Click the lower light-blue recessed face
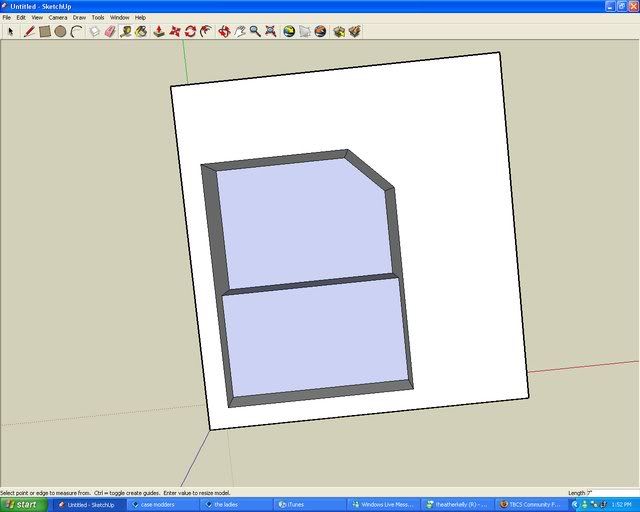This screenshot has height=512, width=640. [x=316, y=337]
